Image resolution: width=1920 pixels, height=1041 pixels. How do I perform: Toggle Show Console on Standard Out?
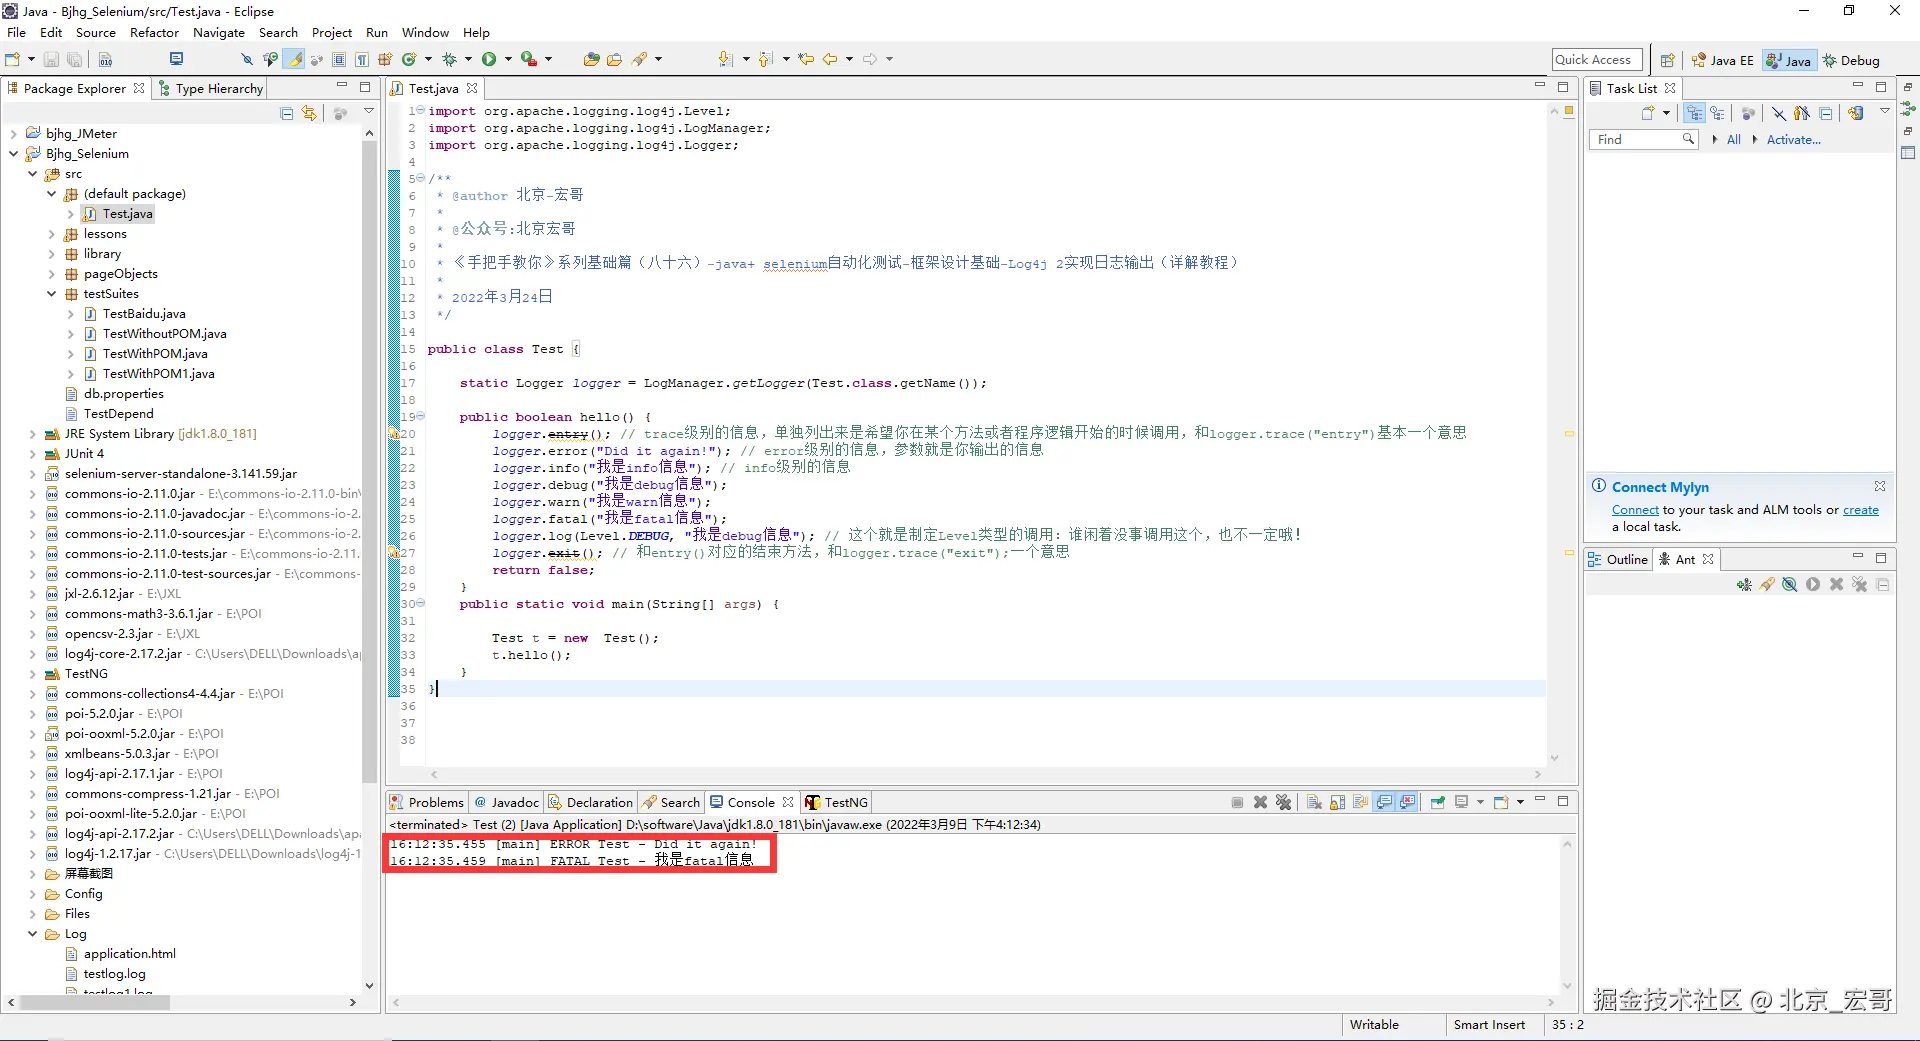[x=1384, y=802]
